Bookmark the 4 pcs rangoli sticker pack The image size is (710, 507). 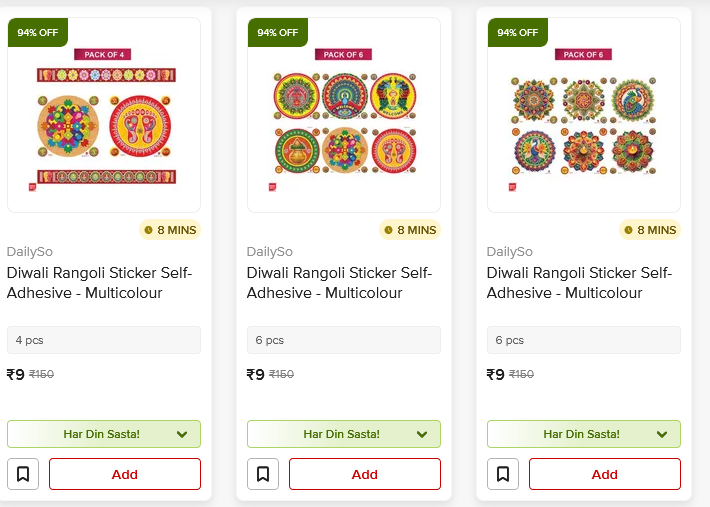click(x=23, y=474)
